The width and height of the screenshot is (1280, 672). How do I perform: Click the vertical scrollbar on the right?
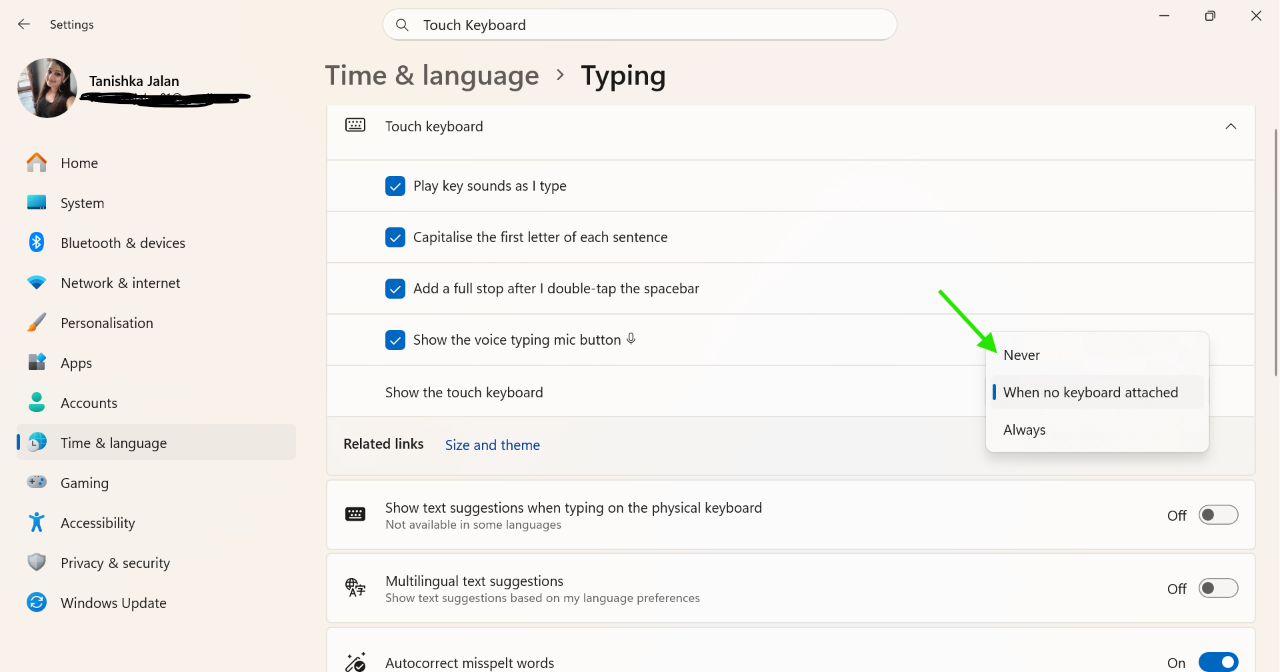(1274, 252)
